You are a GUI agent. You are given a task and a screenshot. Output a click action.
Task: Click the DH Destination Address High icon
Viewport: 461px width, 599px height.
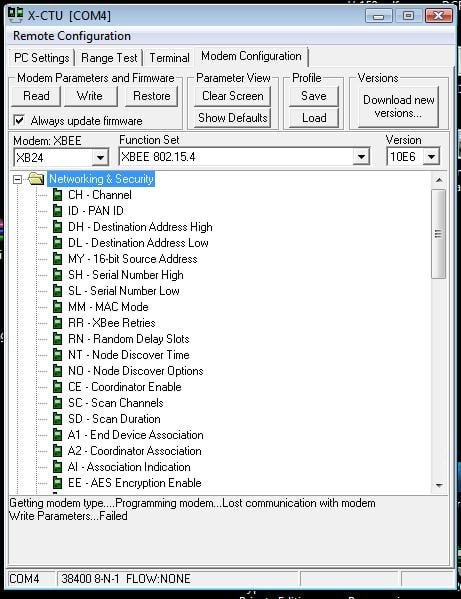pos(57,227)
